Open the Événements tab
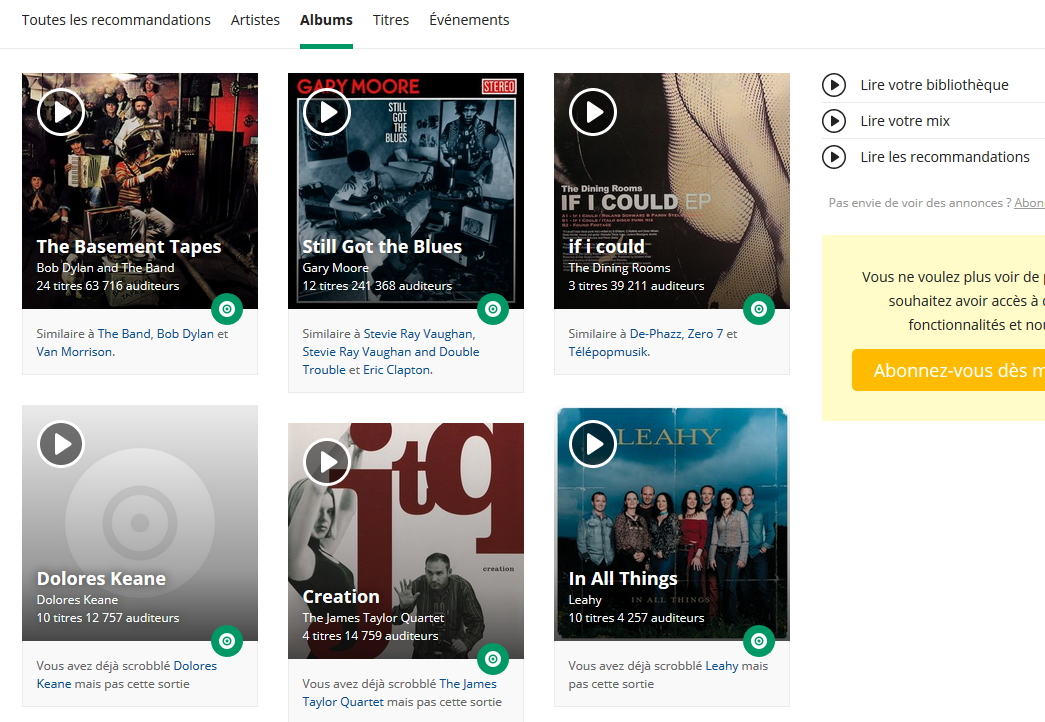The width and height of the screenshot is (1045, 722). point(469,20)
